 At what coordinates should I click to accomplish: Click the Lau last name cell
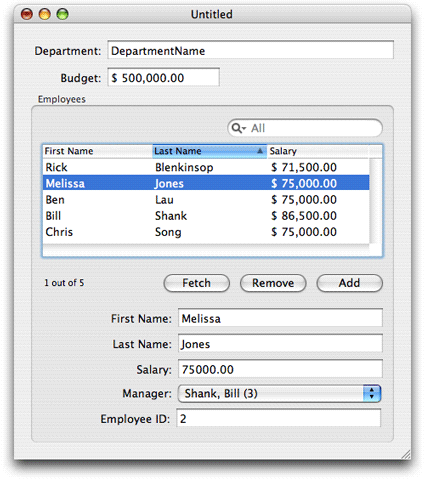tap(164, 200)
